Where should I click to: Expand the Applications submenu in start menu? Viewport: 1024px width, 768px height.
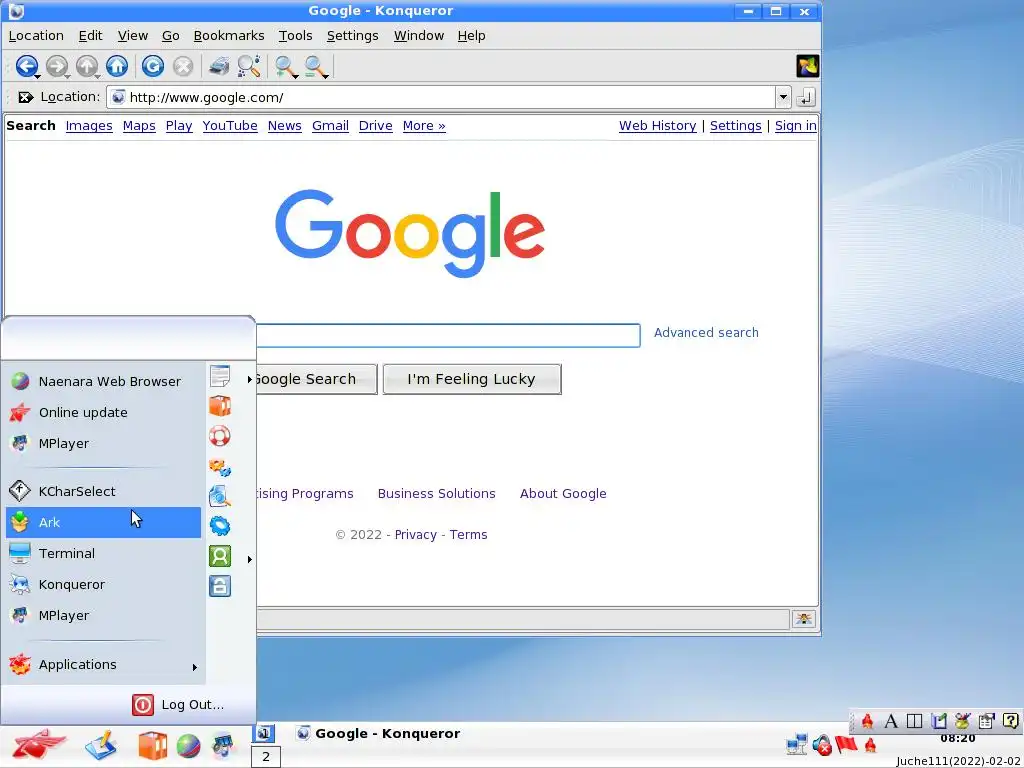(104, 665)
